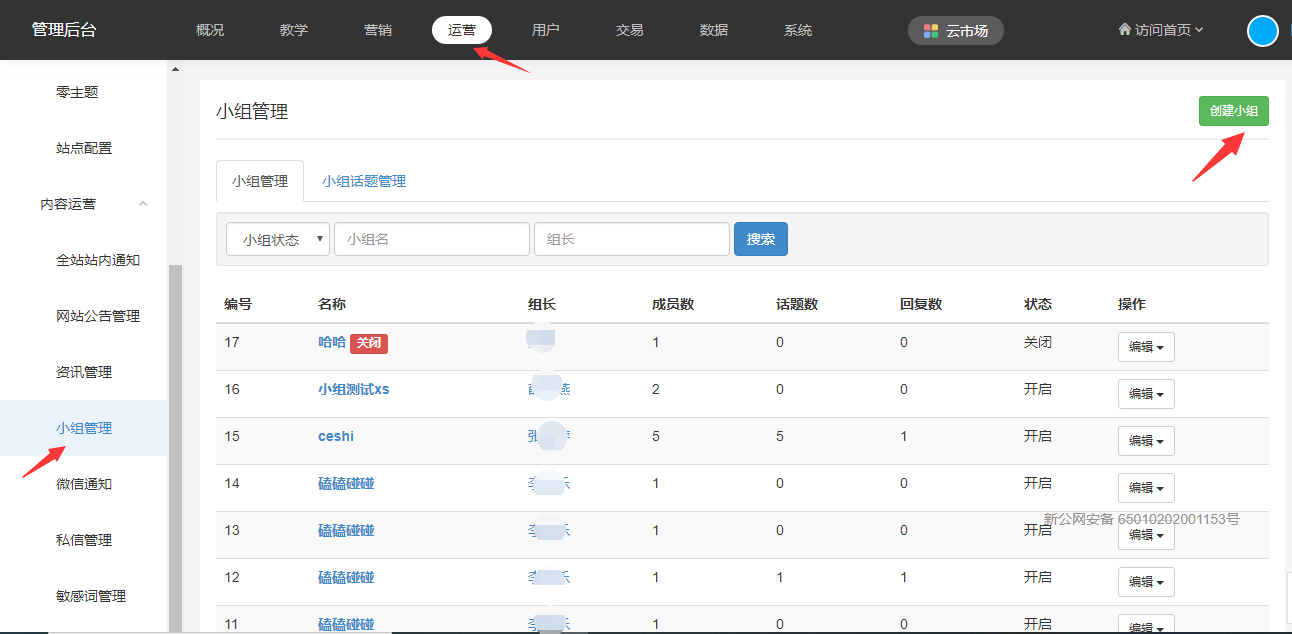Viewport: 1292px width, 634px height.
Task: Open the 小组状态 dropdown filter
Action: click(x=277, y=240)
